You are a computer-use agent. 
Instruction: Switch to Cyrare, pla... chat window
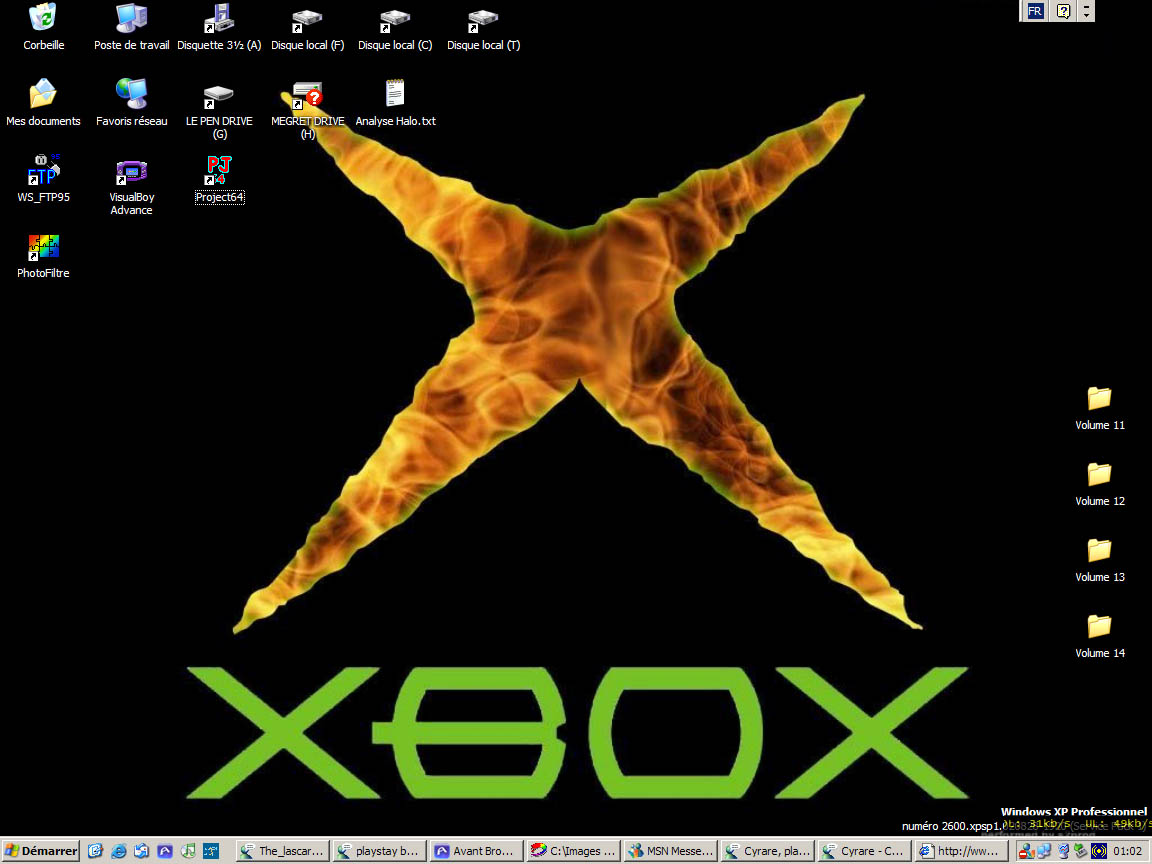[767, 851]
